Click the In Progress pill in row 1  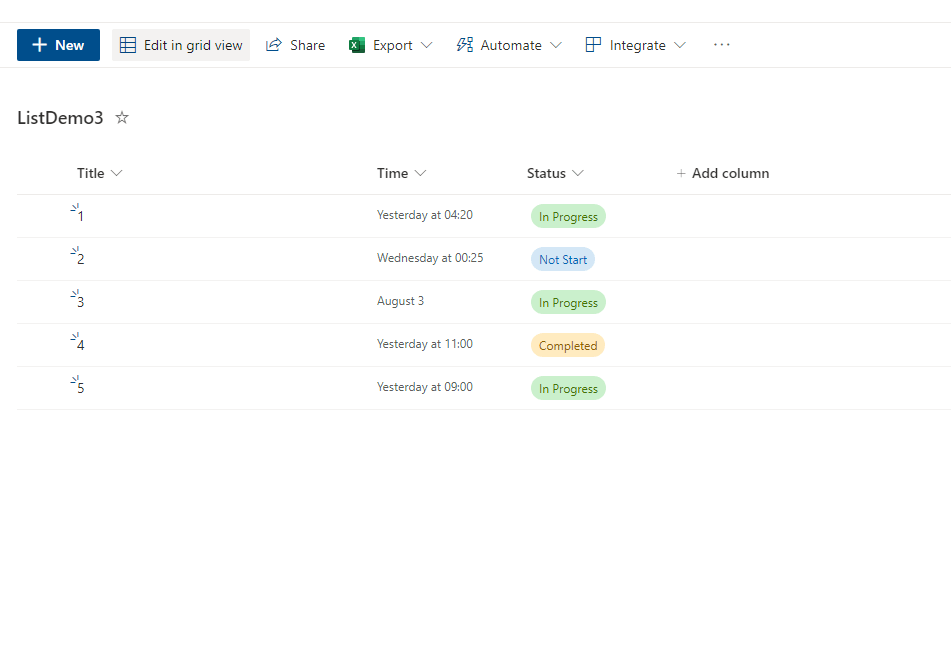pos(568,217)
